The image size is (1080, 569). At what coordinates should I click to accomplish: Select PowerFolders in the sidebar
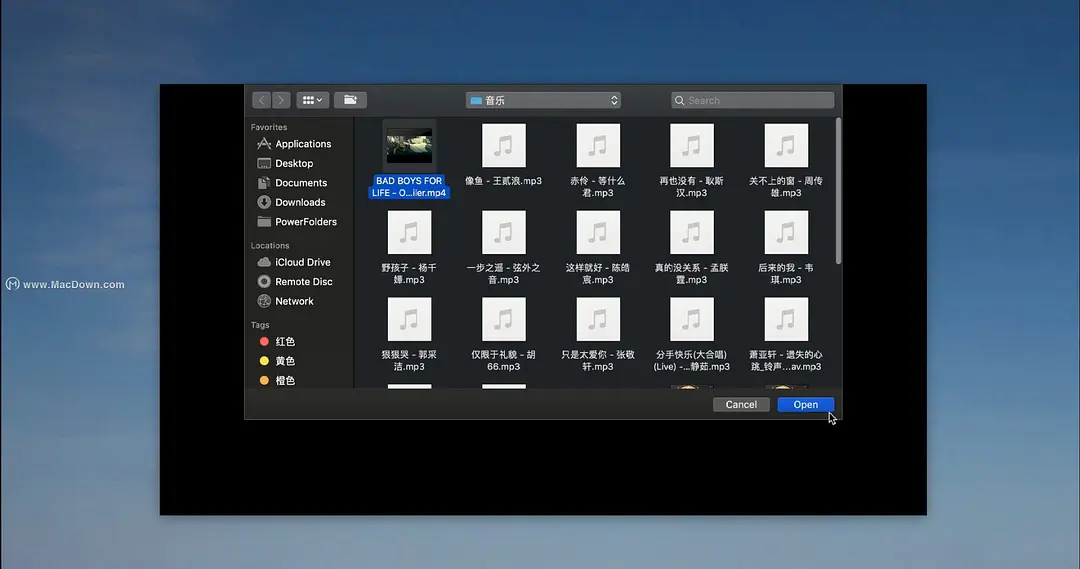297,222
